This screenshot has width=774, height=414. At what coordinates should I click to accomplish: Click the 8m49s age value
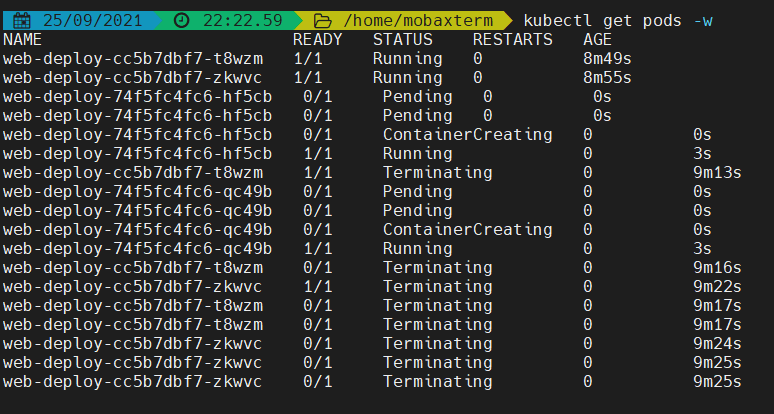tap(607, 58)
